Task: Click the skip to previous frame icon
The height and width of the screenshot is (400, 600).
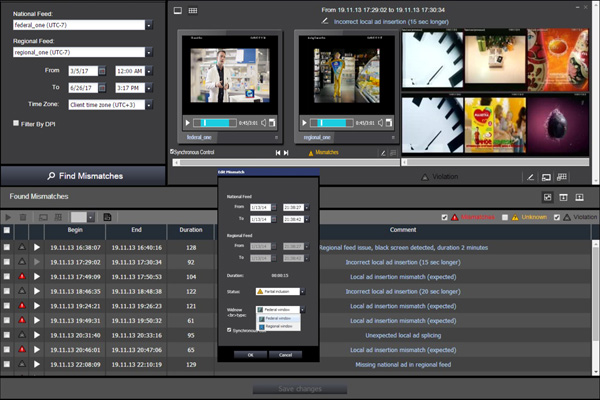Action: [x=277, y=153]
